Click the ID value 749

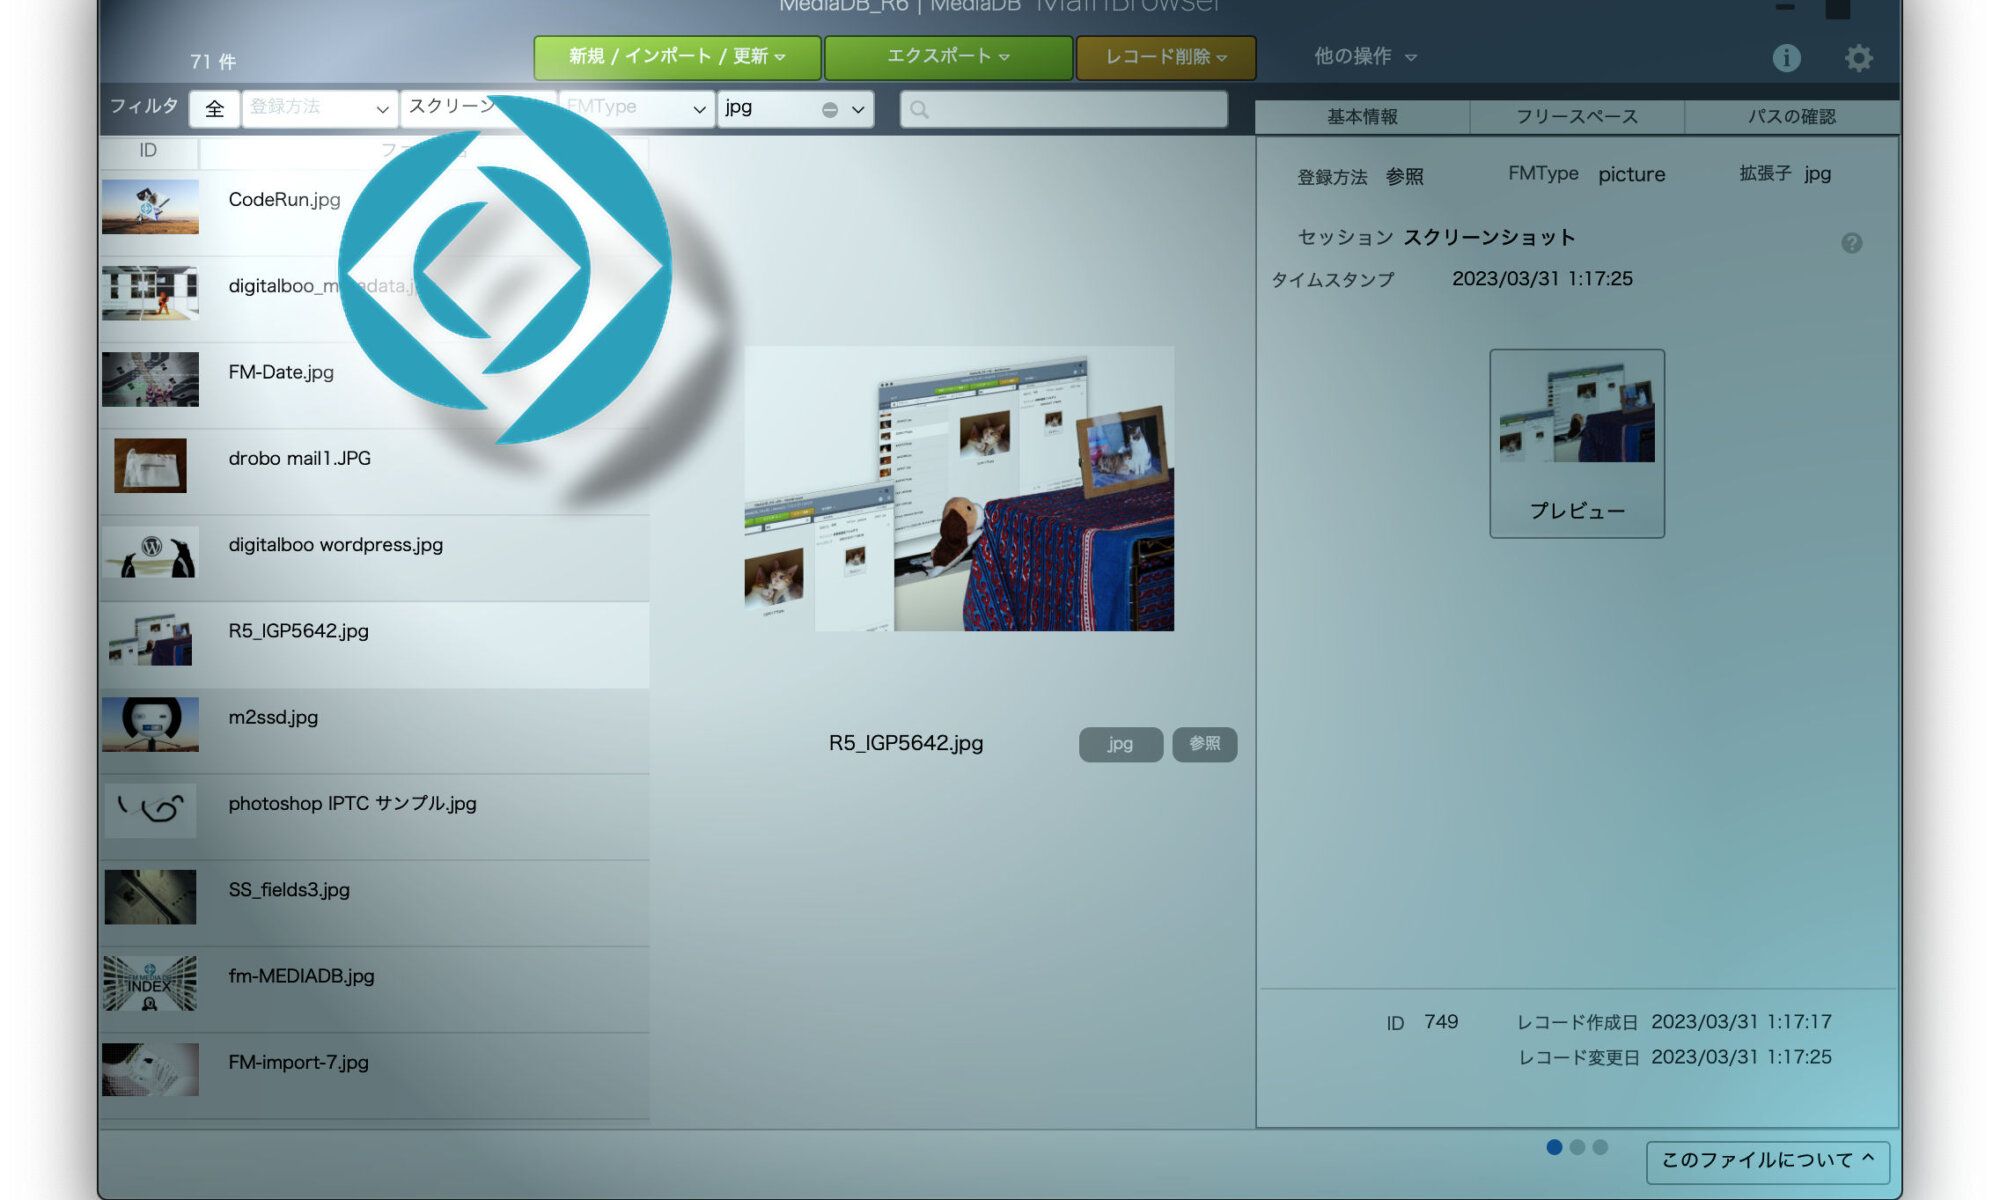coord(1441,1022)
